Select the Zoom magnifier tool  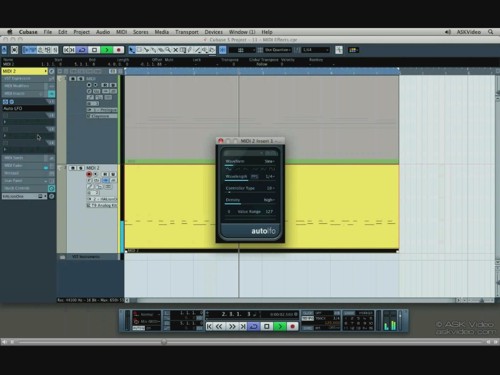pos(168,50)
